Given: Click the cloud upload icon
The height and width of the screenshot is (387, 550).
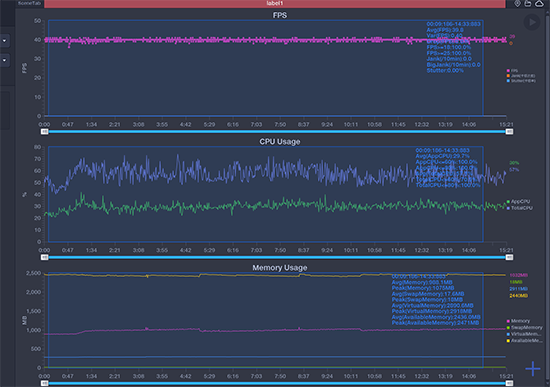Looking at the screenshot, I should click(x=539, y=4).
